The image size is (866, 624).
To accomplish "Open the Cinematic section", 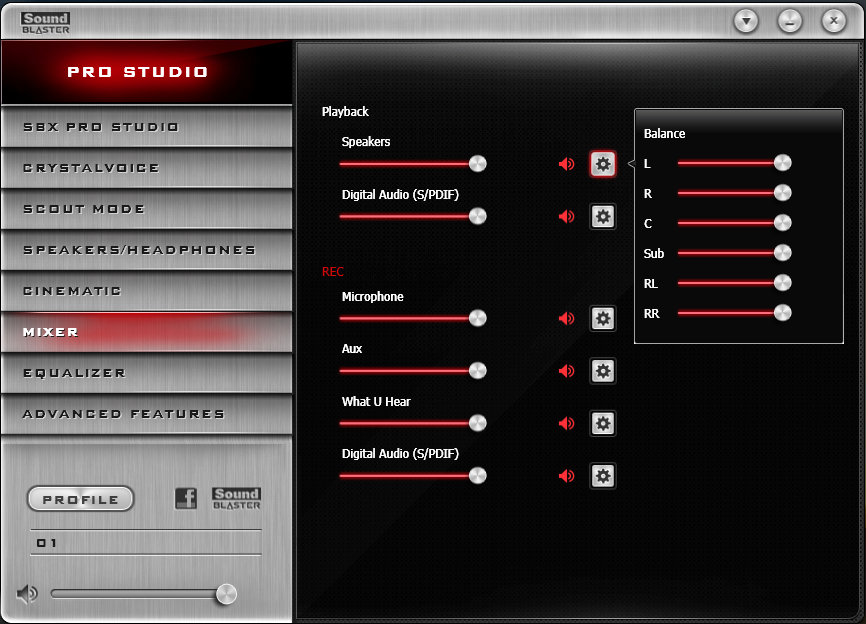I will (x=146, y=291).
